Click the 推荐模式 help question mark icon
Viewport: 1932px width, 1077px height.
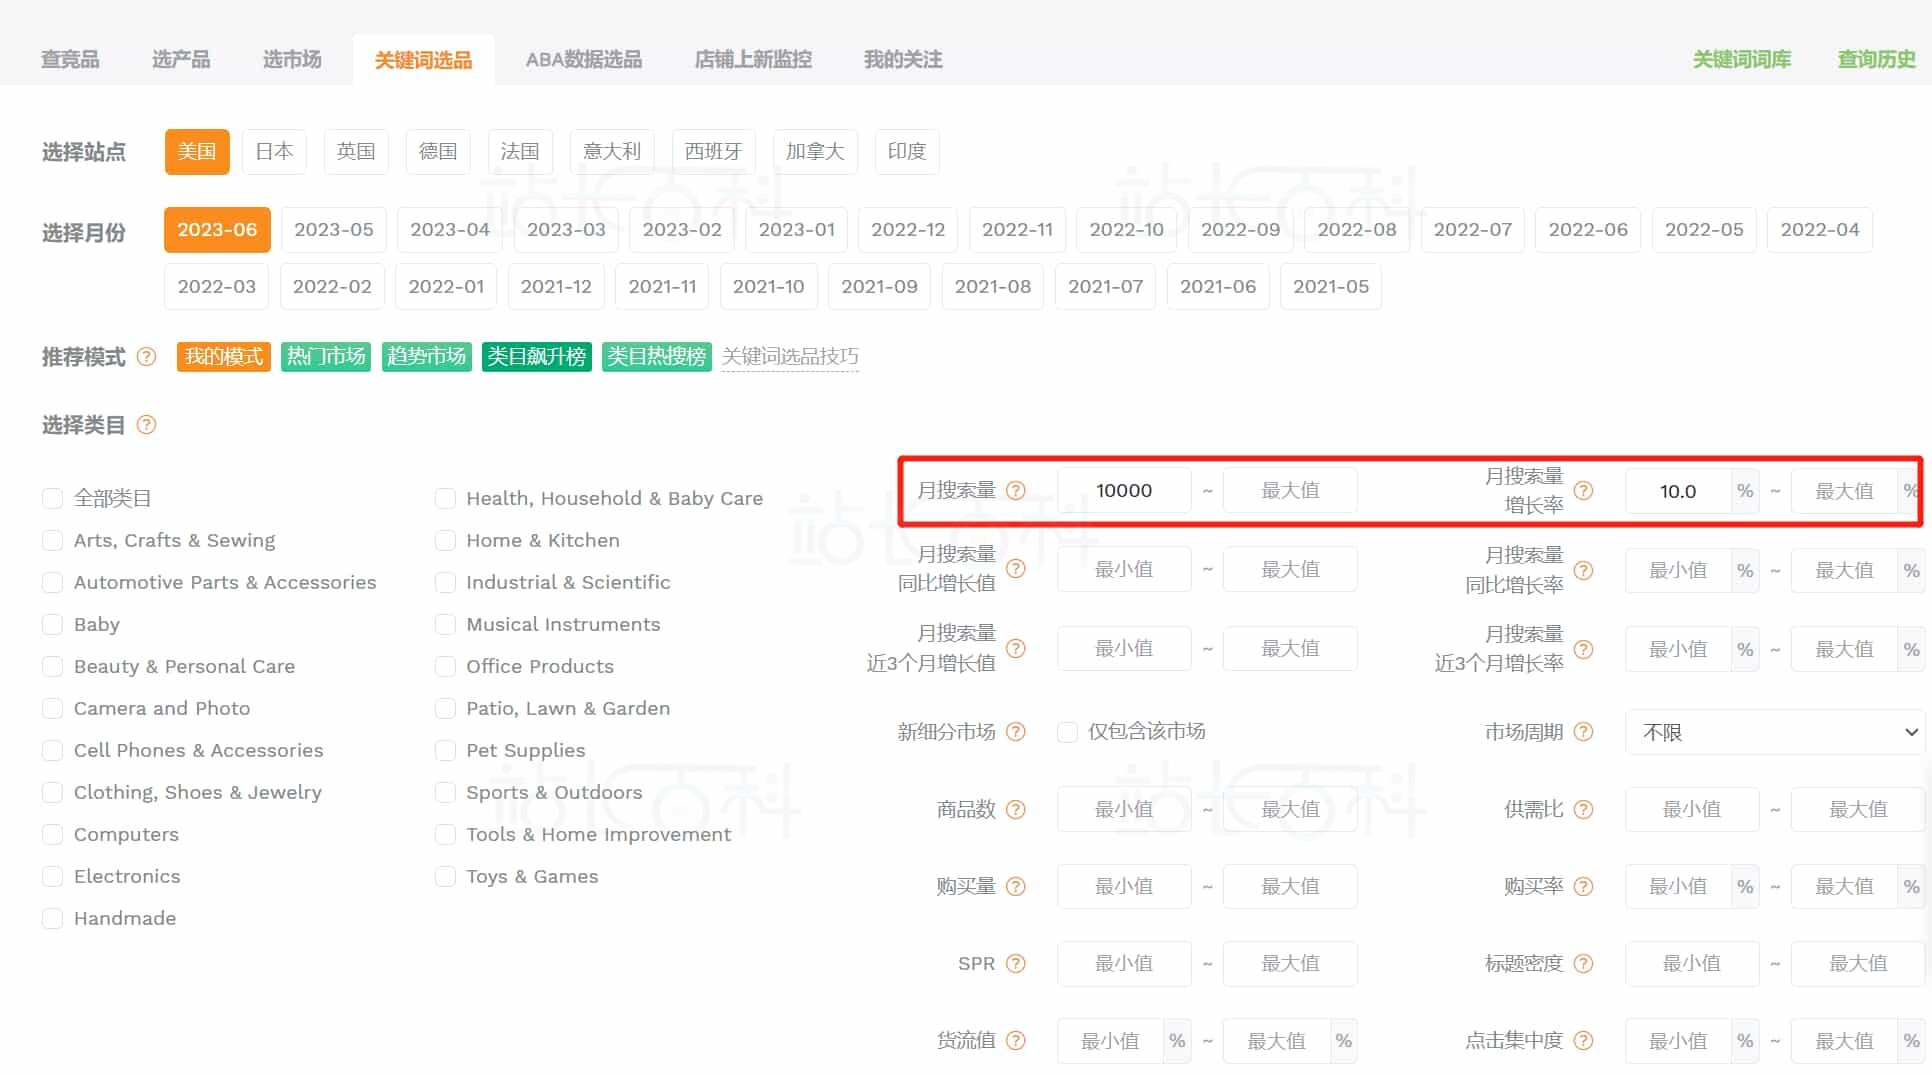click(146, 357)
